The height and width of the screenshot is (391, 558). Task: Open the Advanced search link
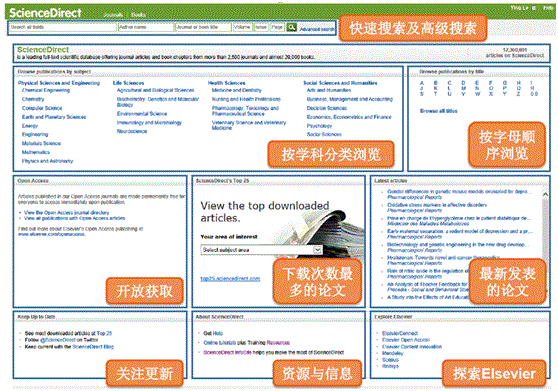317,29
